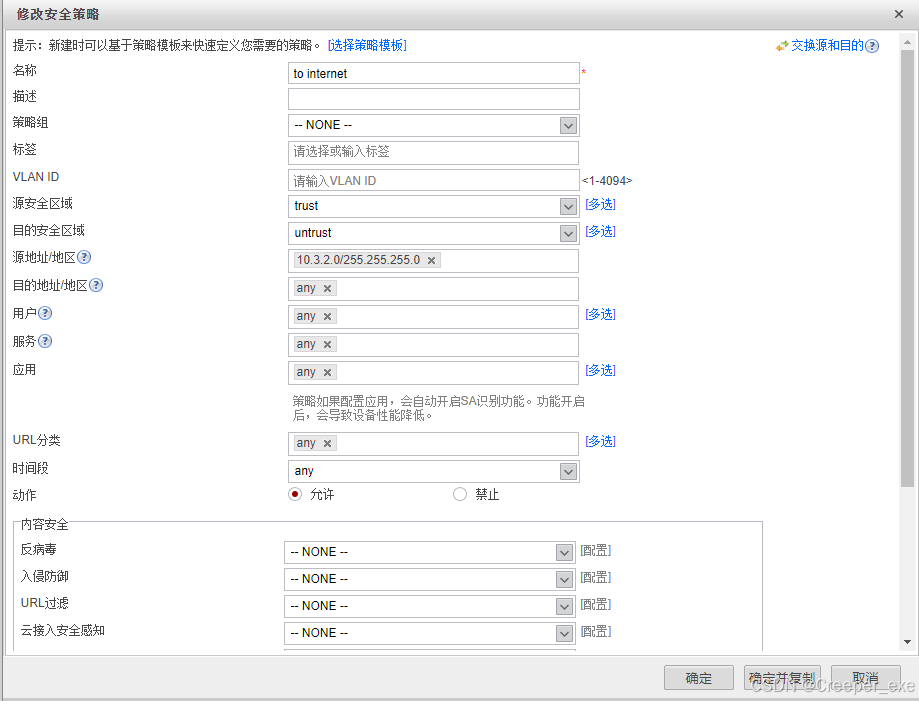Click the scrollbar down arrow
The image size is (919, 701).
pyautogui.click(x=907, y=642)
